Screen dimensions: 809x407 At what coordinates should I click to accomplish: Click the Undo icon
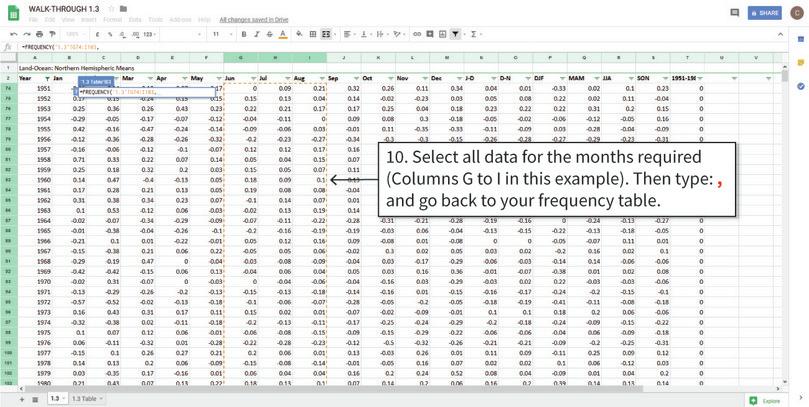click(x=14, y=34)
